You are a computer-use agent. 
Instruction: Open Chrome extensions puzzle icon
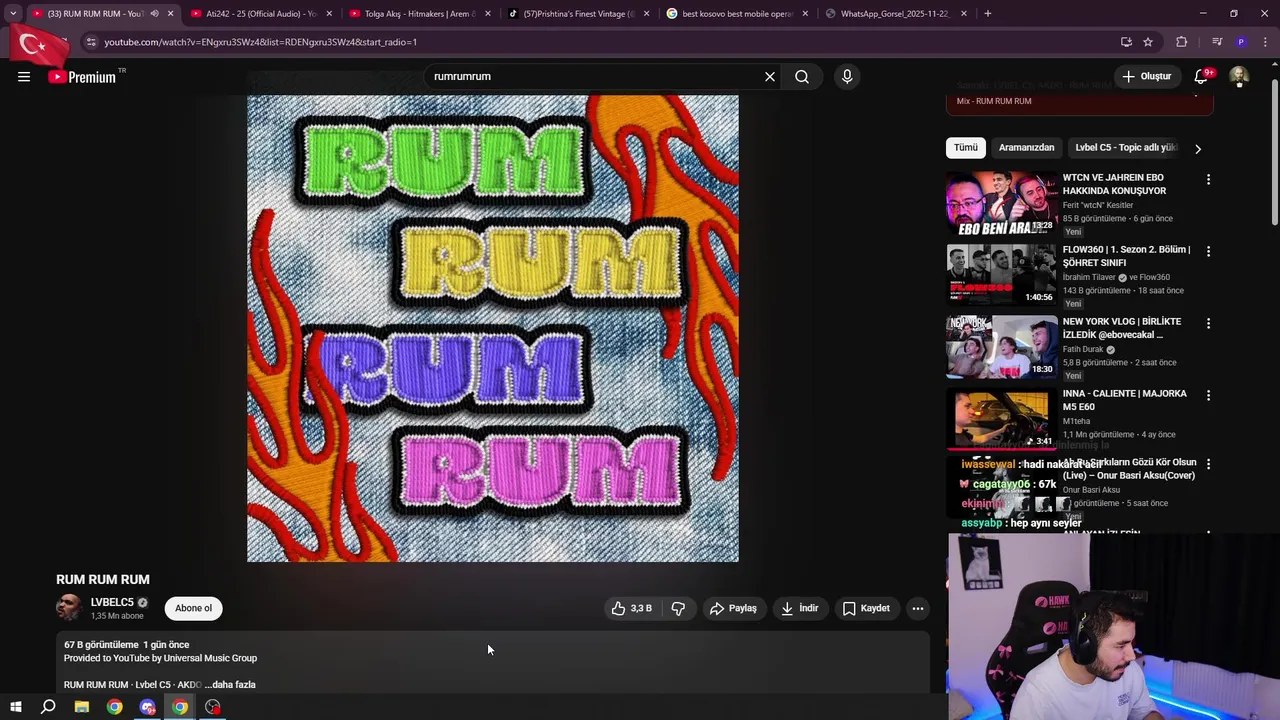[x=1182, y=42]
